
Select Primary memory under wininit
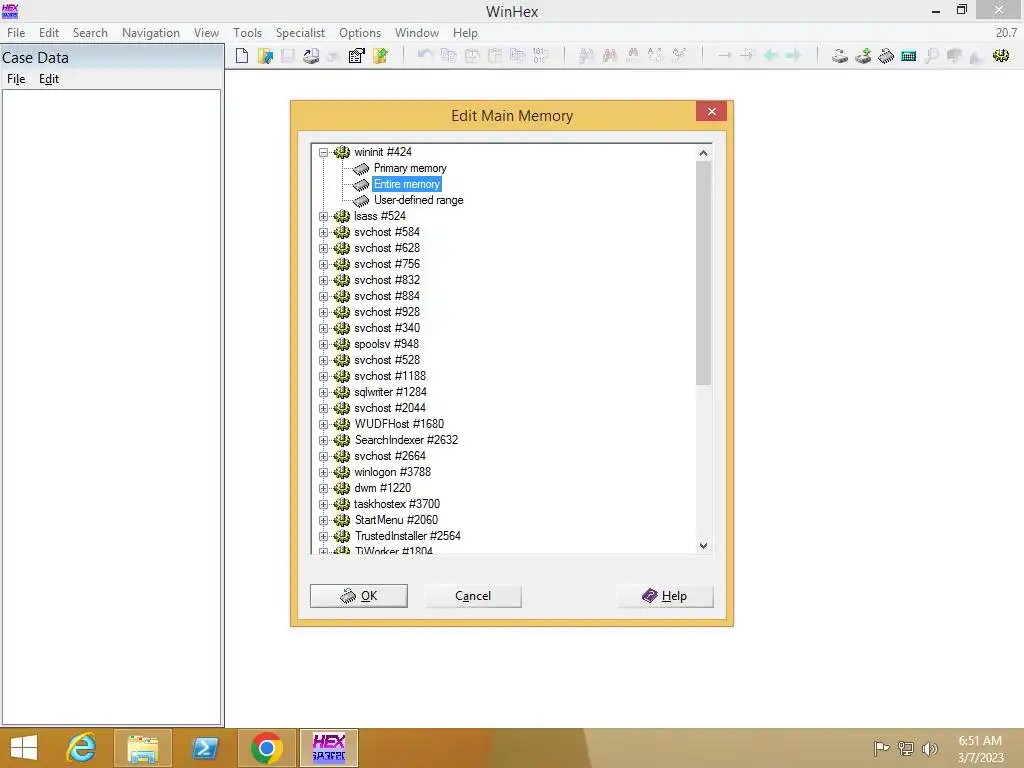(410, 168)
